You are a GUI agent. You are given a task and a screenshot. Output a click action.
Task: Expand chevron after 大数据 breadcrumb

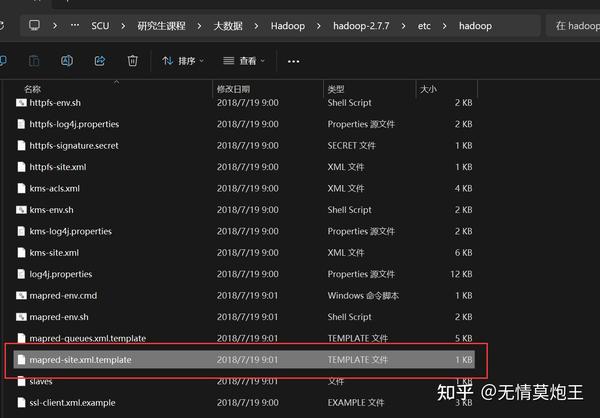[x=256, y=26]
